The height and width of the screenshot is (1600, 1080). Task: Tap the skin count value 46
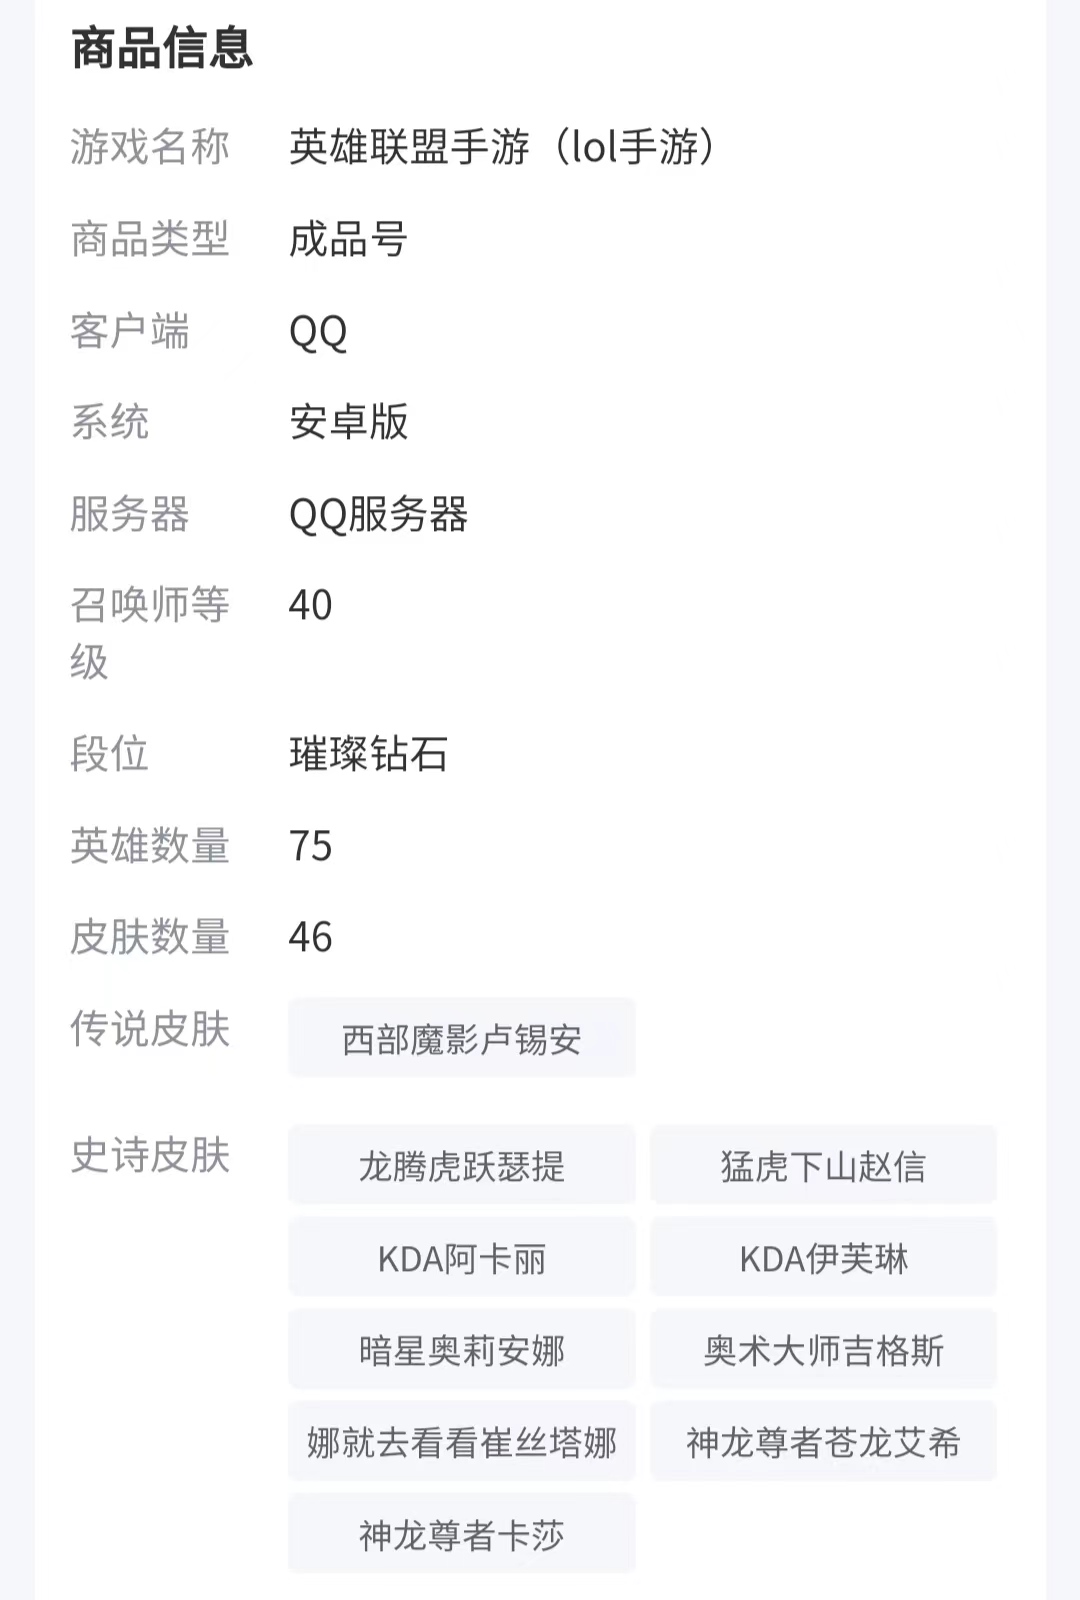point(310,937)
